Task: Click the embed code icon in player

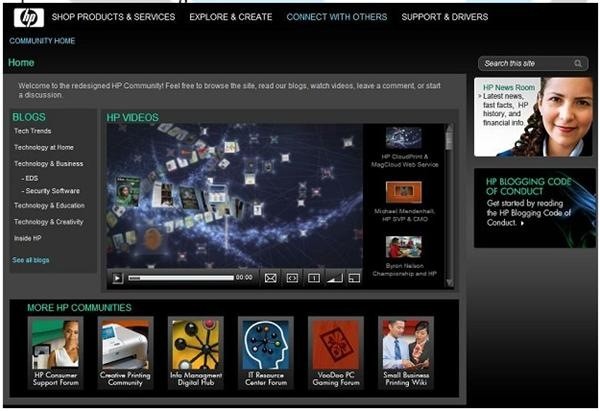Action: click(x=292, y=278)
